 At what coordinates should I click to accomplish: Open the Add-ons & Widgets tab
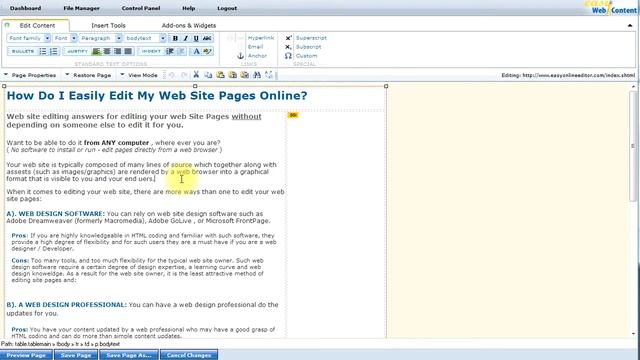pos(189,25)
